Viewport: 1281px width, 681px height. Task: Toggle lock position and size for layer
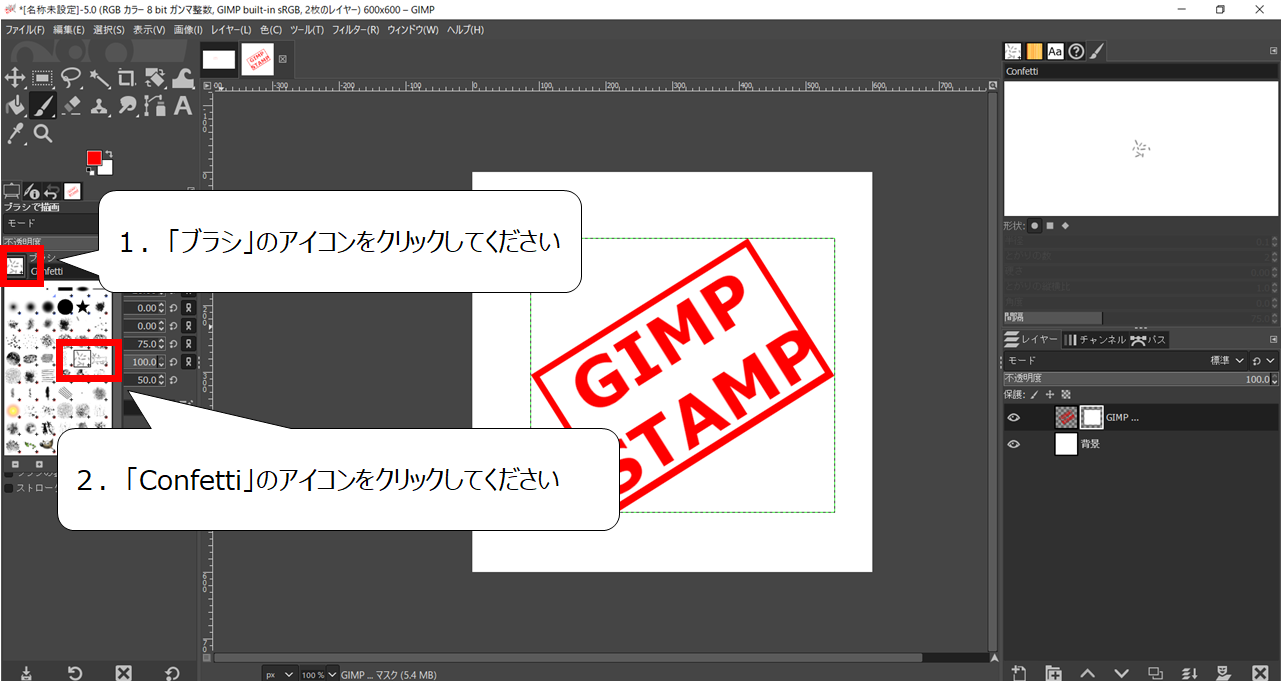(x=1050, y=395)
